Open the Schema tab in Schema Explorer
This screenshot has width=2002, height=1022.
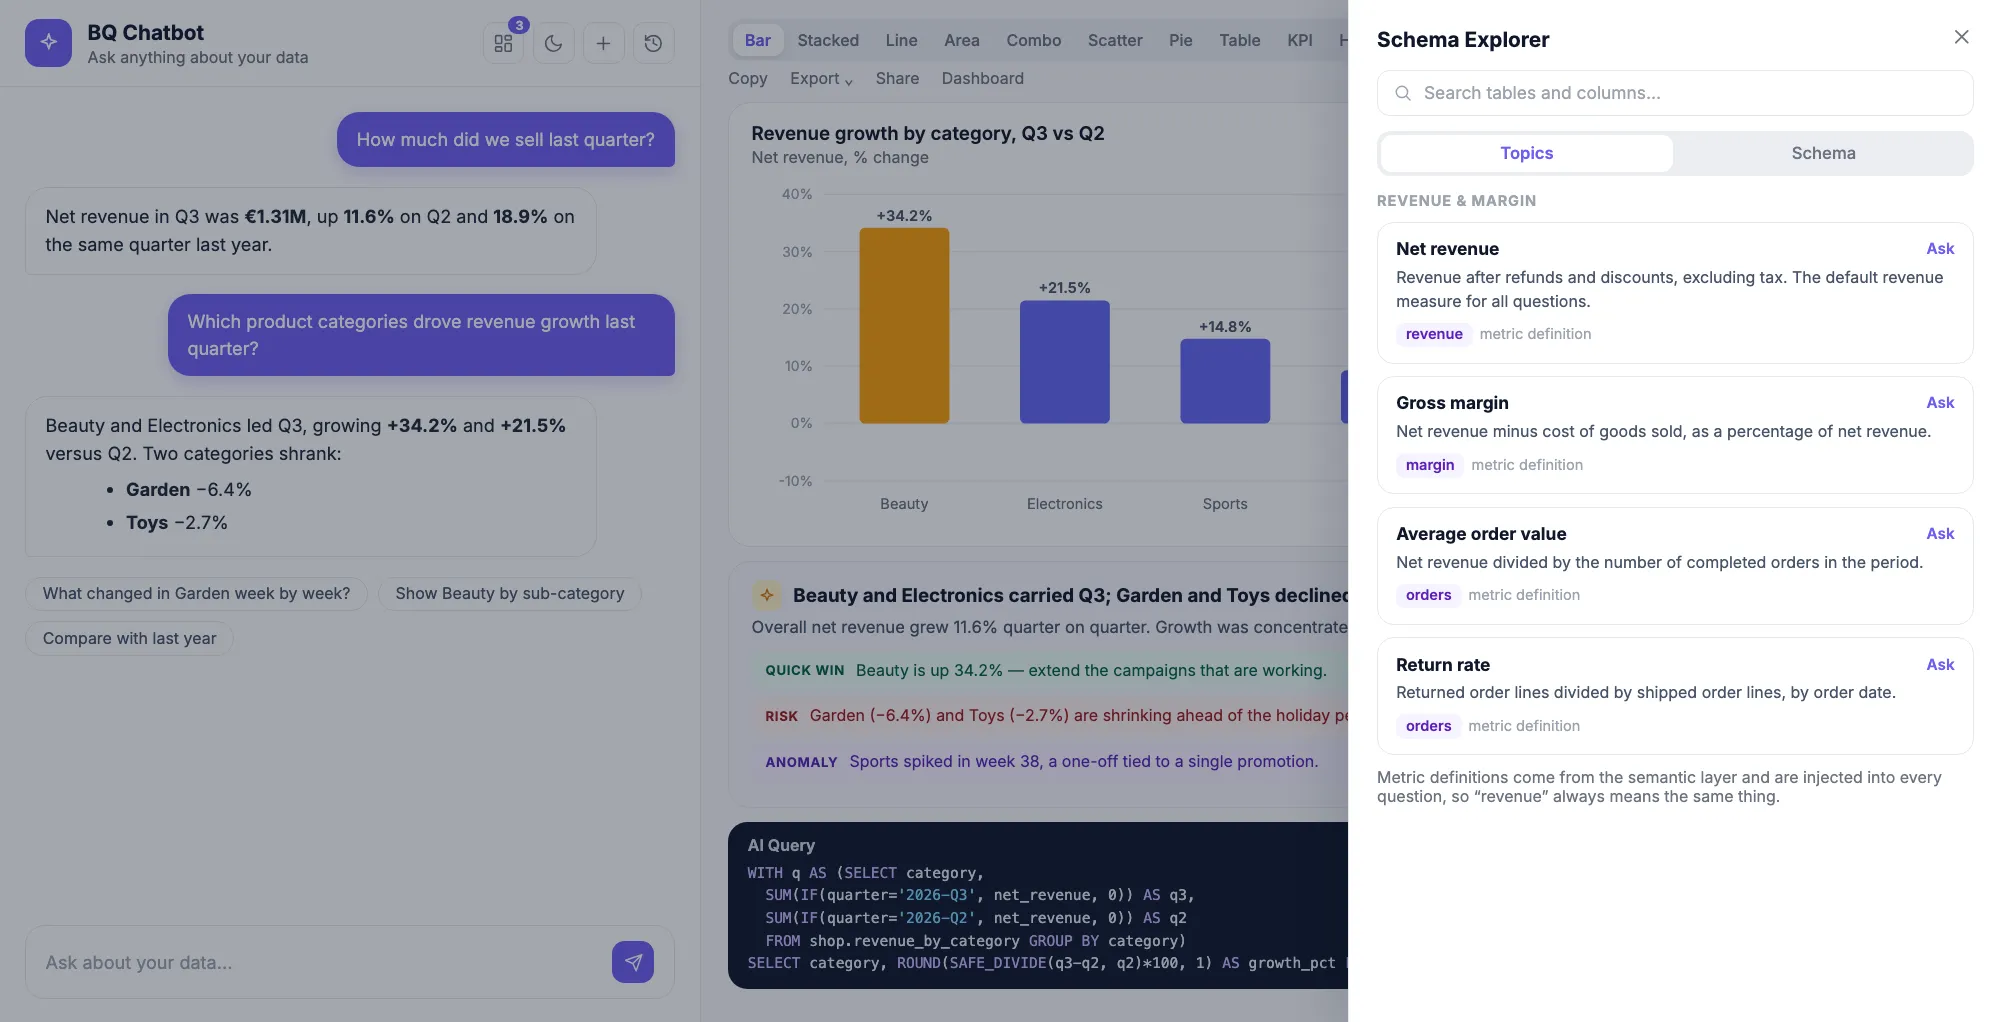(x=1823, y=153)
